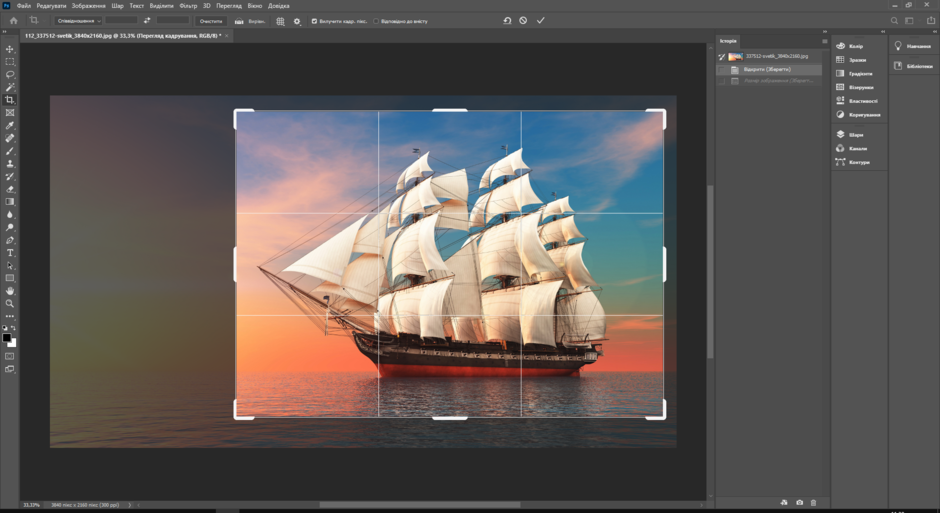Select the Type tool
This screenshot has width=940, height=513.
point(10,253)
